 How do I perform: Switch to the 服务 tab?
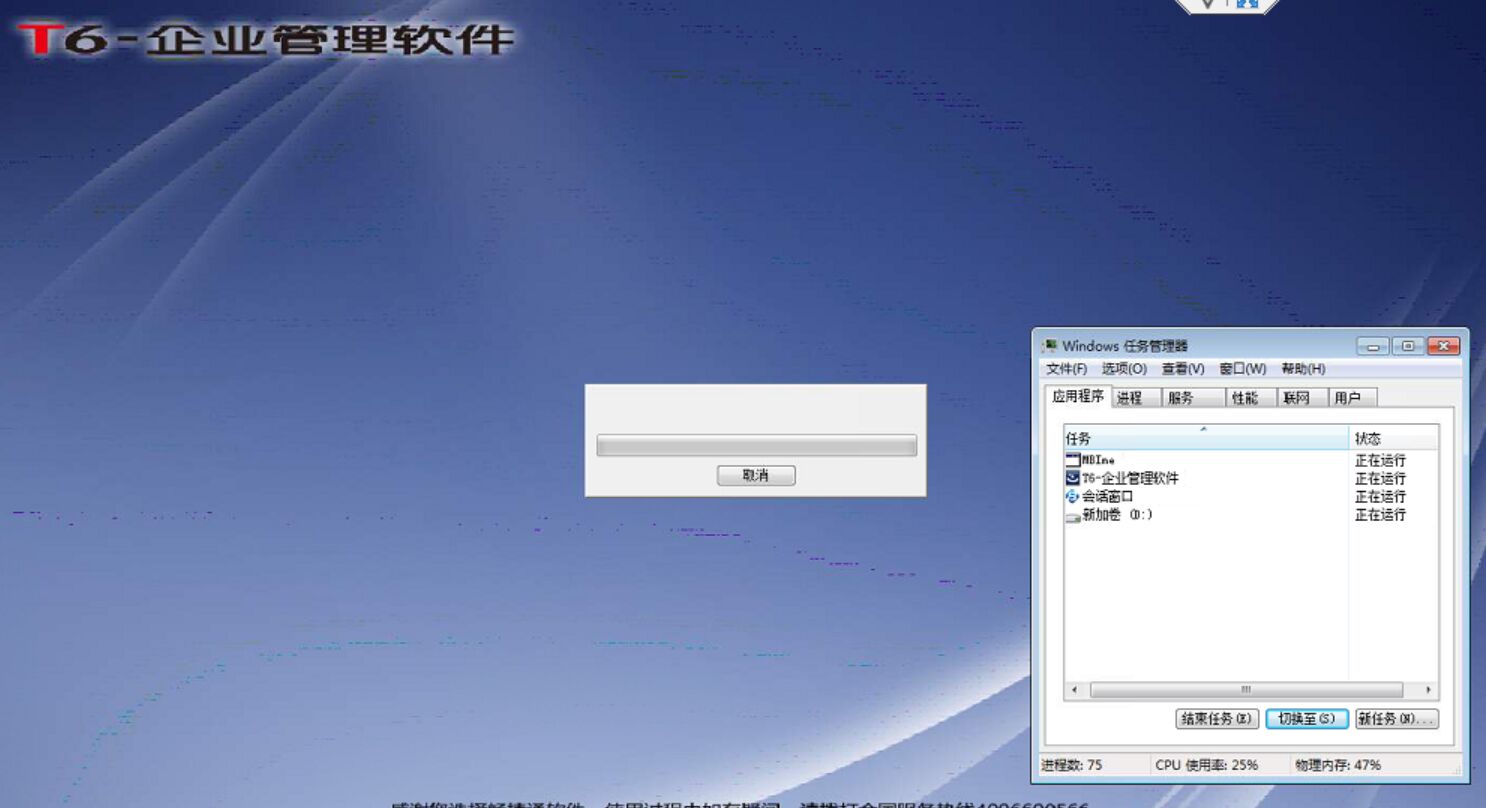coord(1194,398)
